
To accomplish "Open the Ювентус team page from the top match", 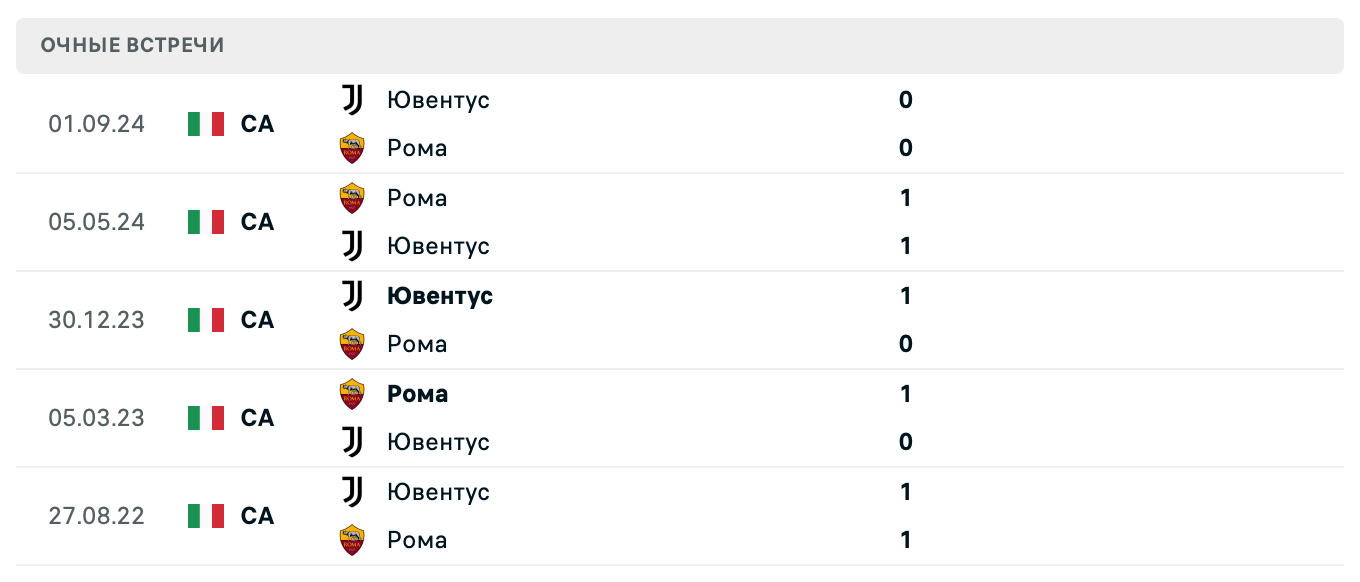I will pos(438,100).
